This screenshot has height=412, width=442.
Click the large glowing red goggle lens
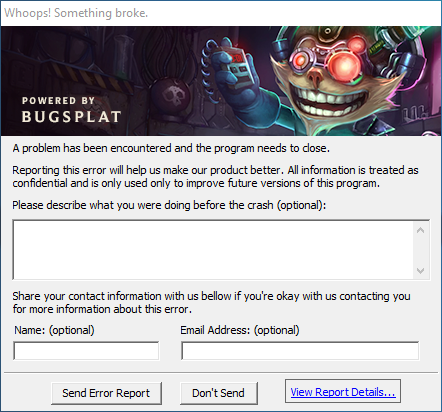344,64
